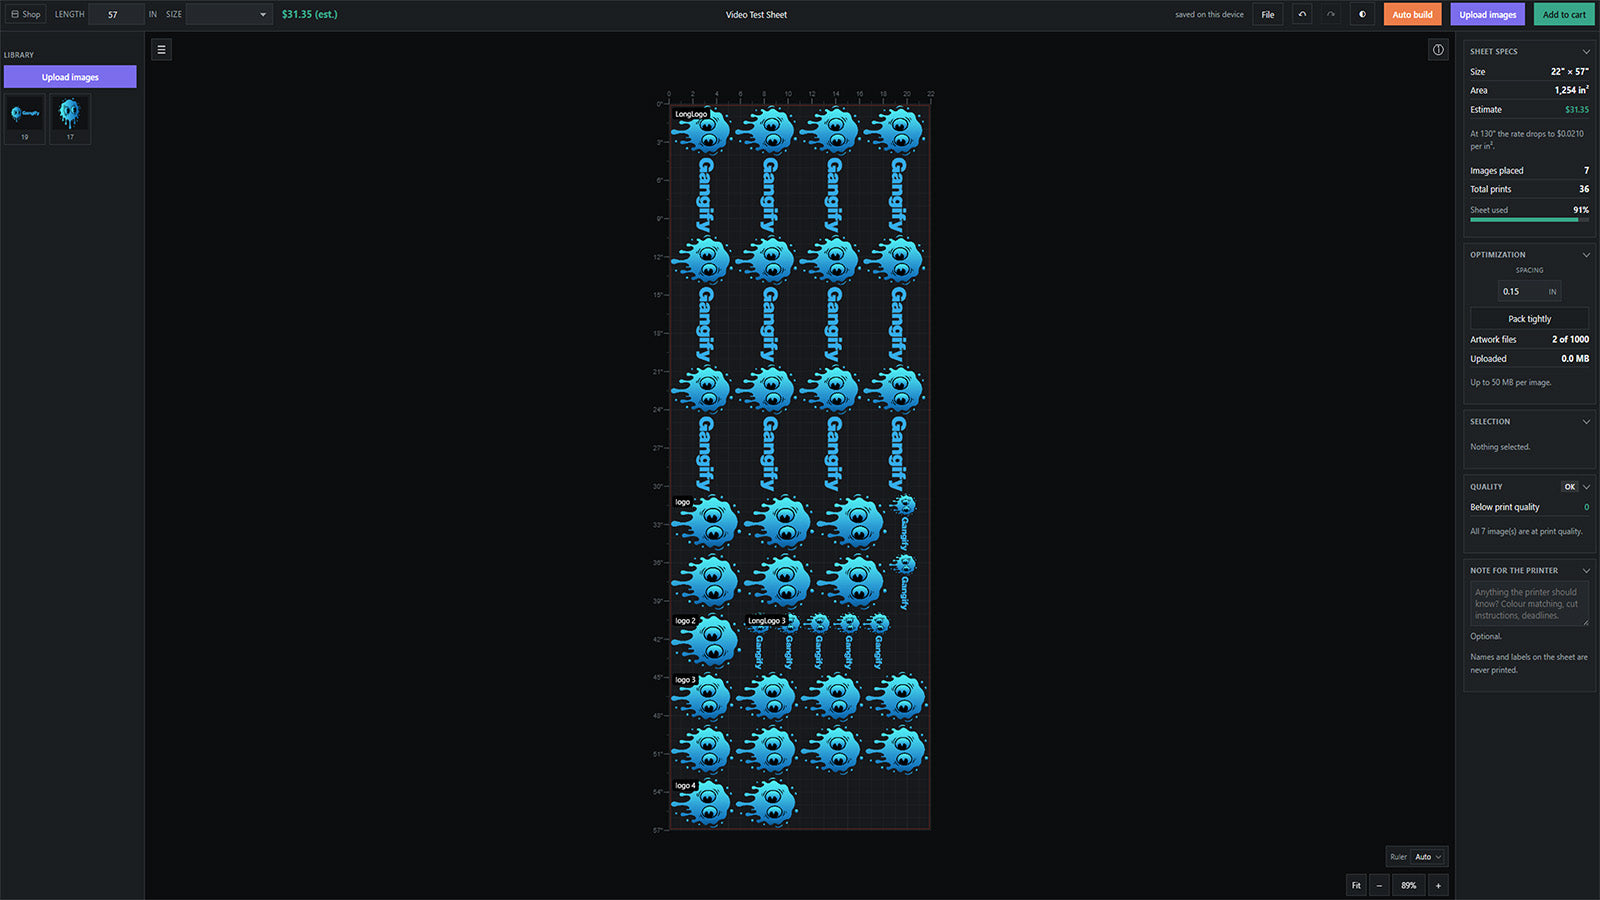Open the Ruler Auto dropdown
This screenshot has width=1600, height=900.
[x=1428, y=856]
